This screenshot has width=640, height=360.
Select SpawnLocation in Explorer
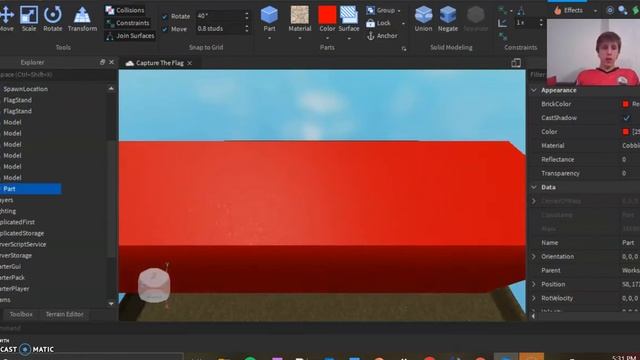[x=25, y=89]
